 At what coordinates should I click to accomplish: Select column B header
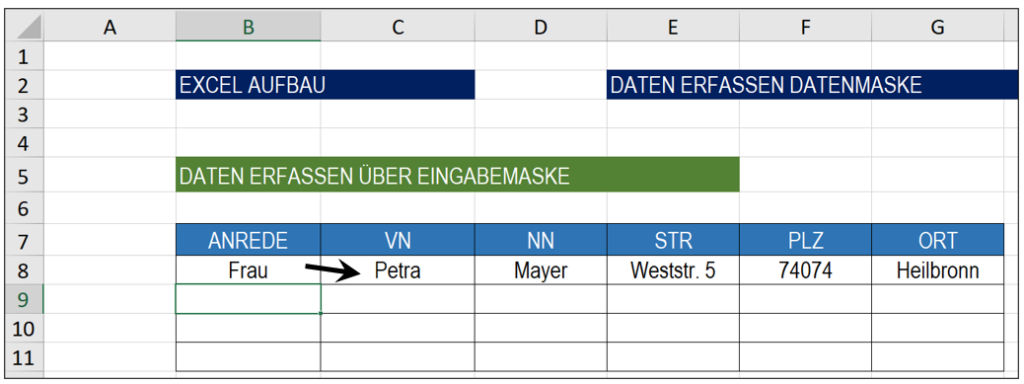point(248,27)
